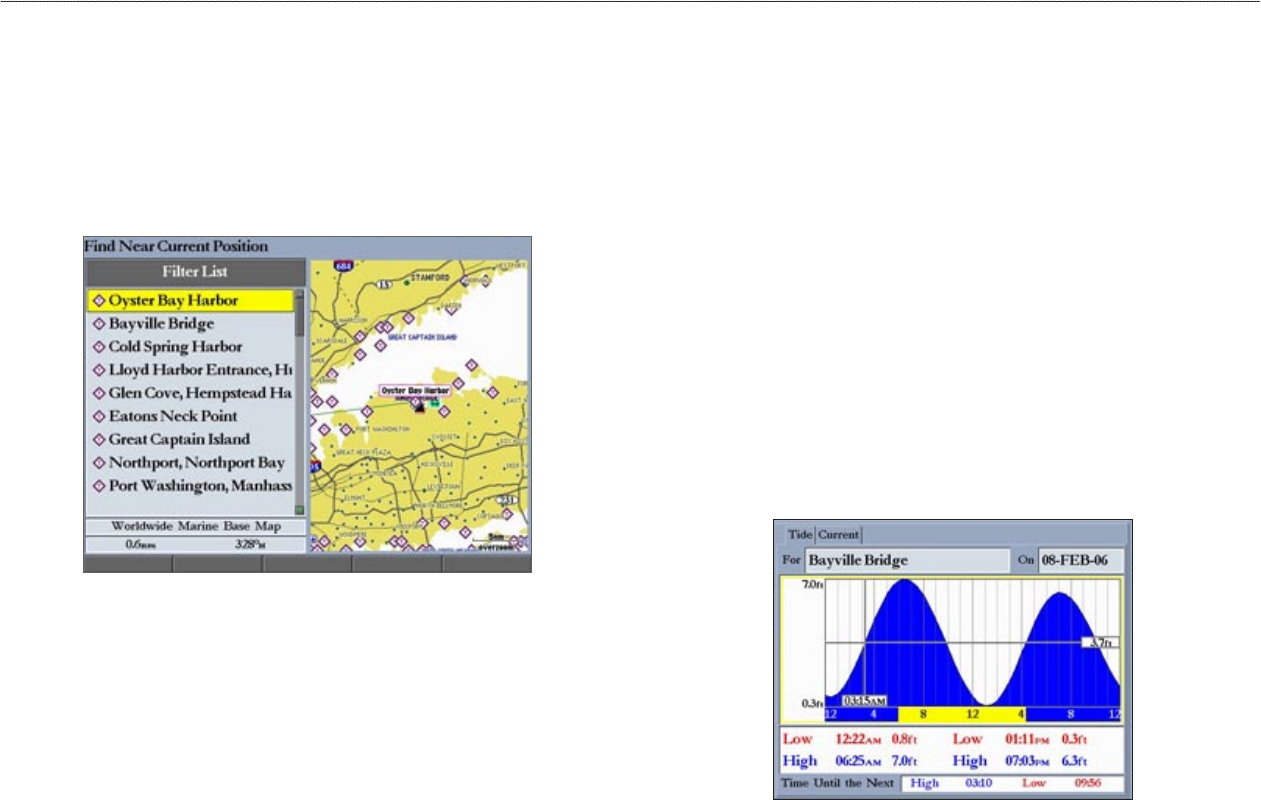Click the Oyster Bay Harbor map label

415,391
